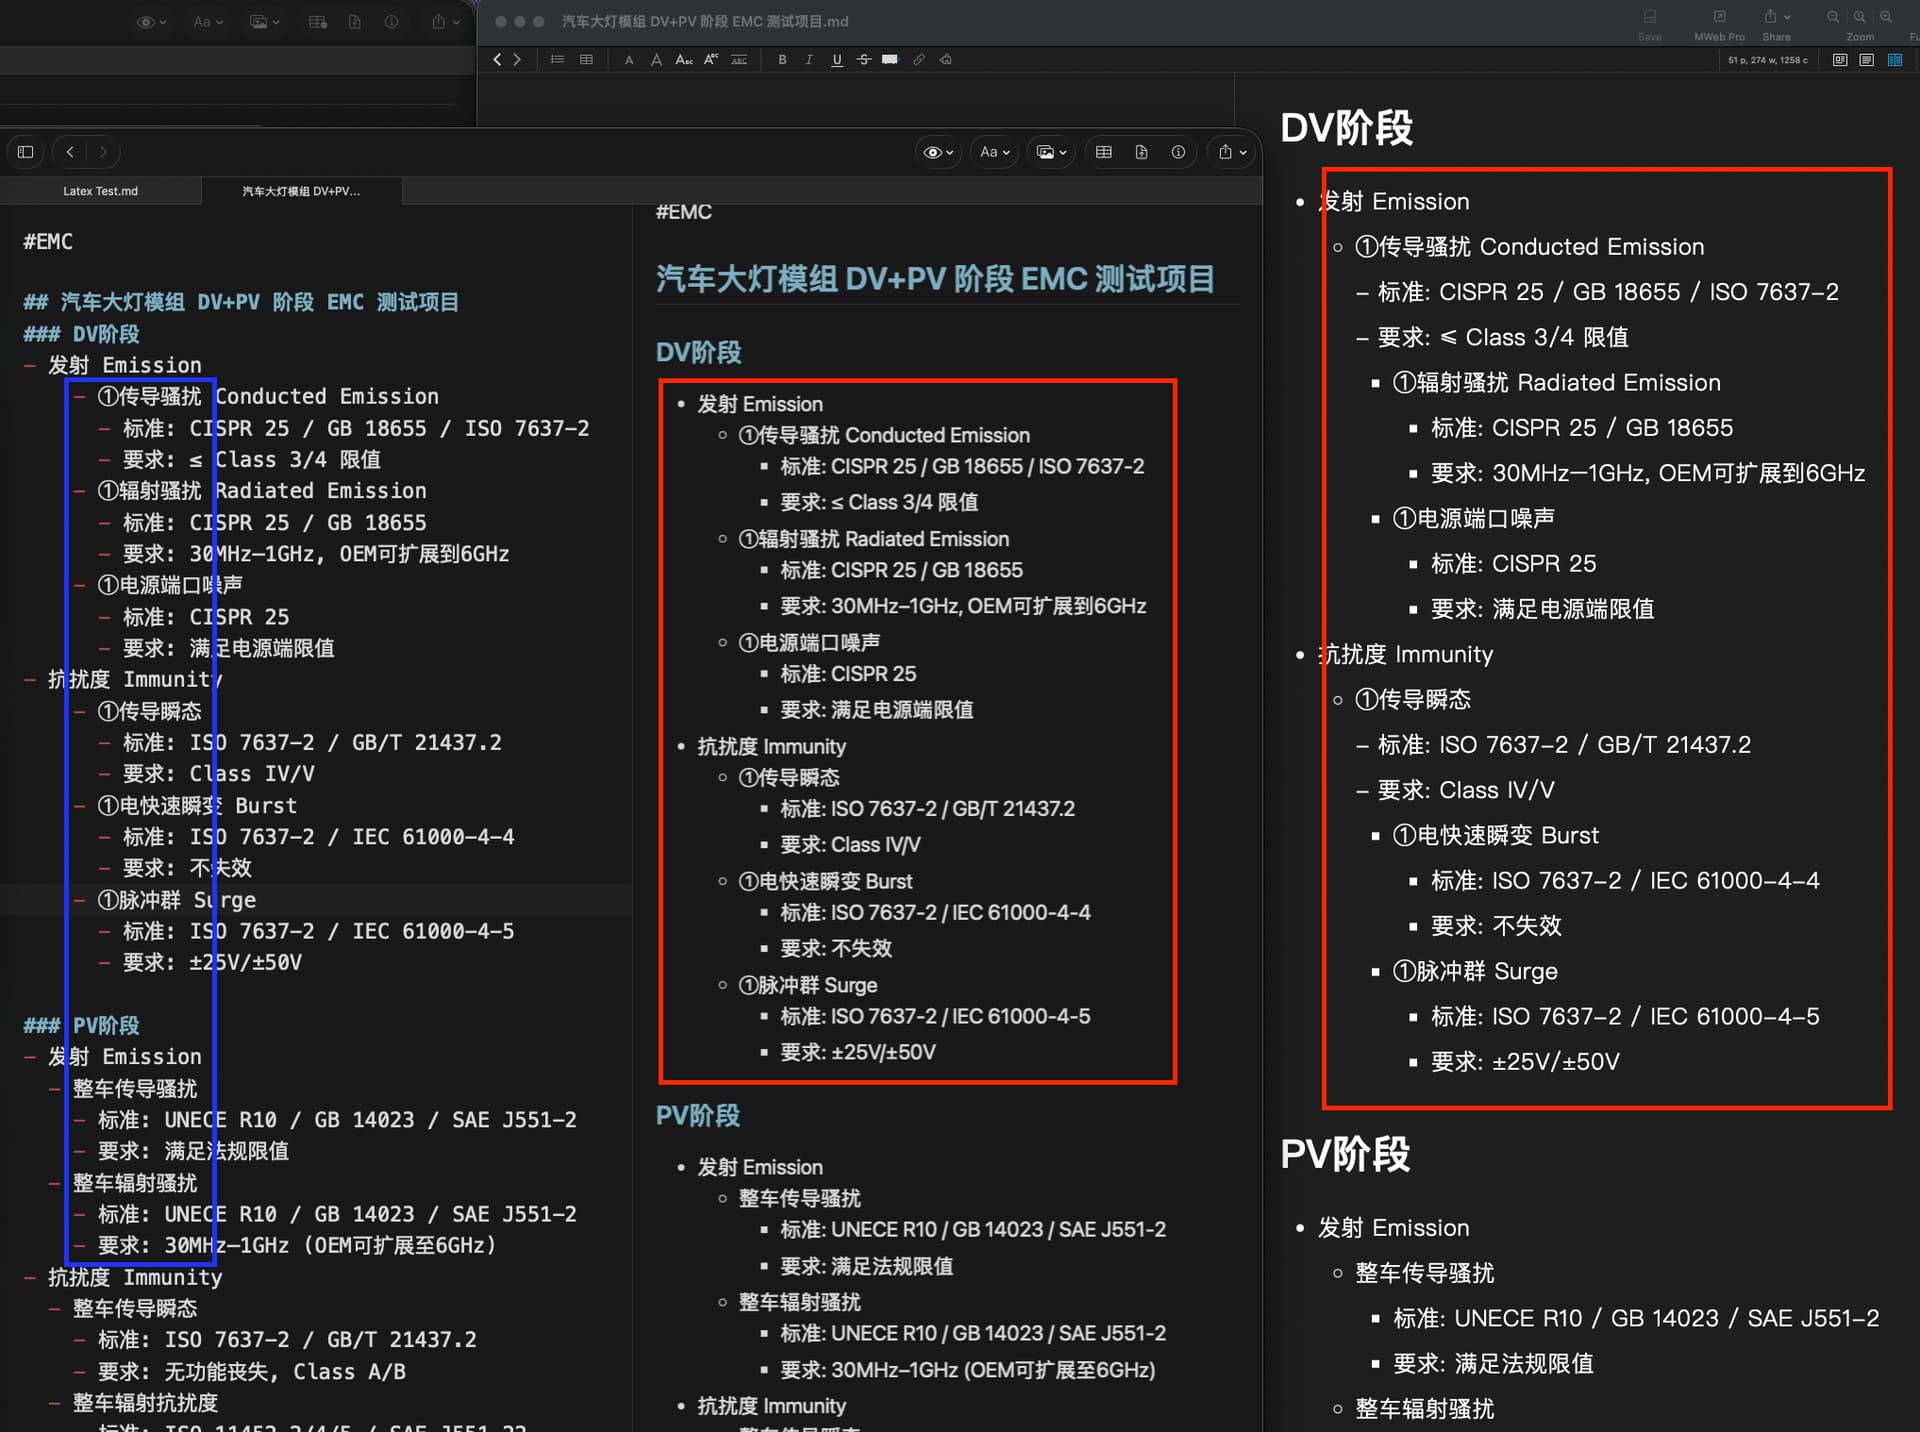Toggle the sidebar panel button
Image resolution: width=1920 pixels, height=1432 pixels.
(26, 152)
